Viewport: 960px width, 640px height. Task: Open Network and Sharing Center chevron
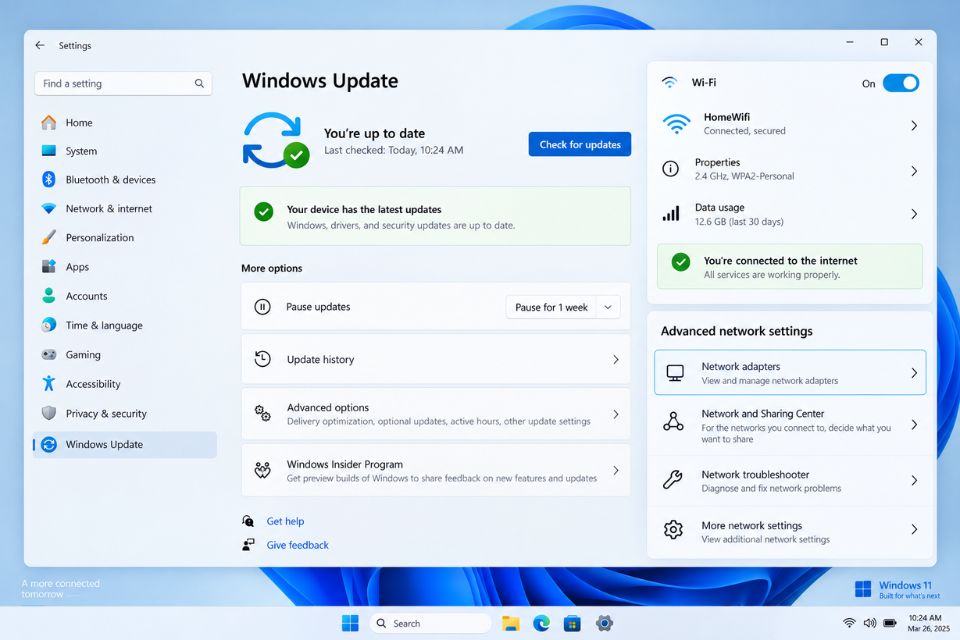coord(913,424)
